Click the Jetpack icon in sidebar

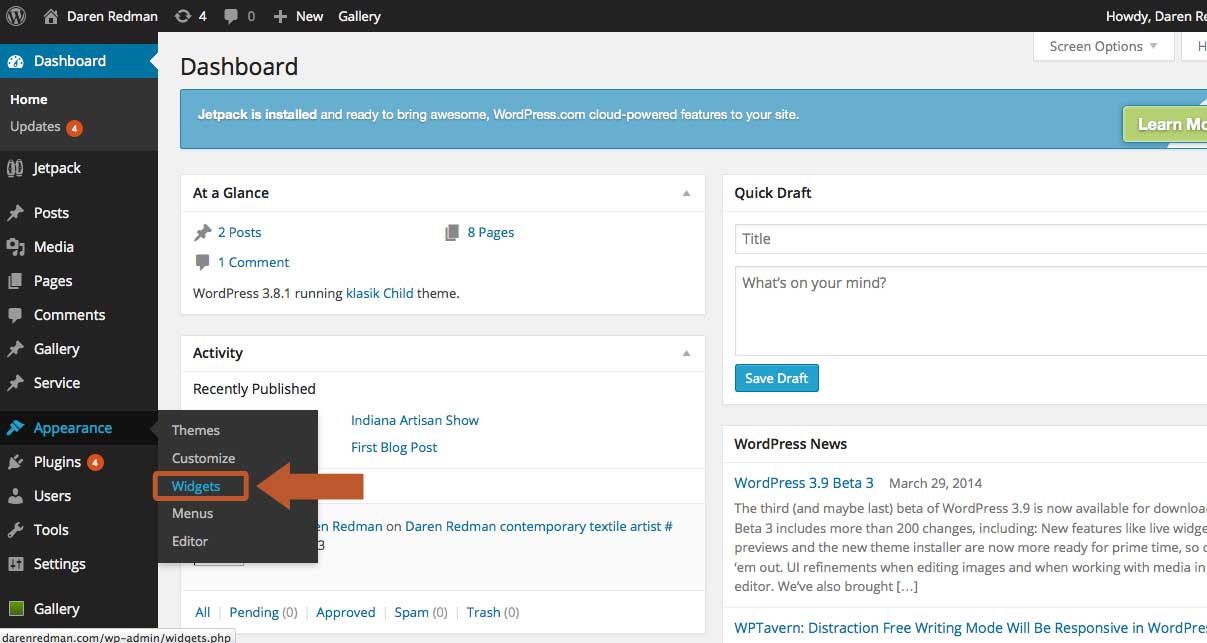point(15,168)
